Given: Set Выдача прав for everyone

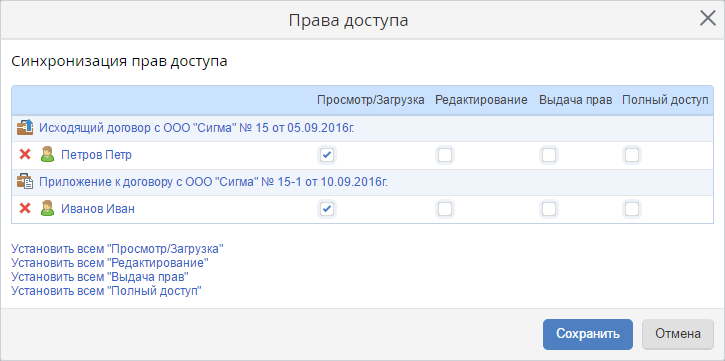Looking at the screenshot, I should point(100,277).
